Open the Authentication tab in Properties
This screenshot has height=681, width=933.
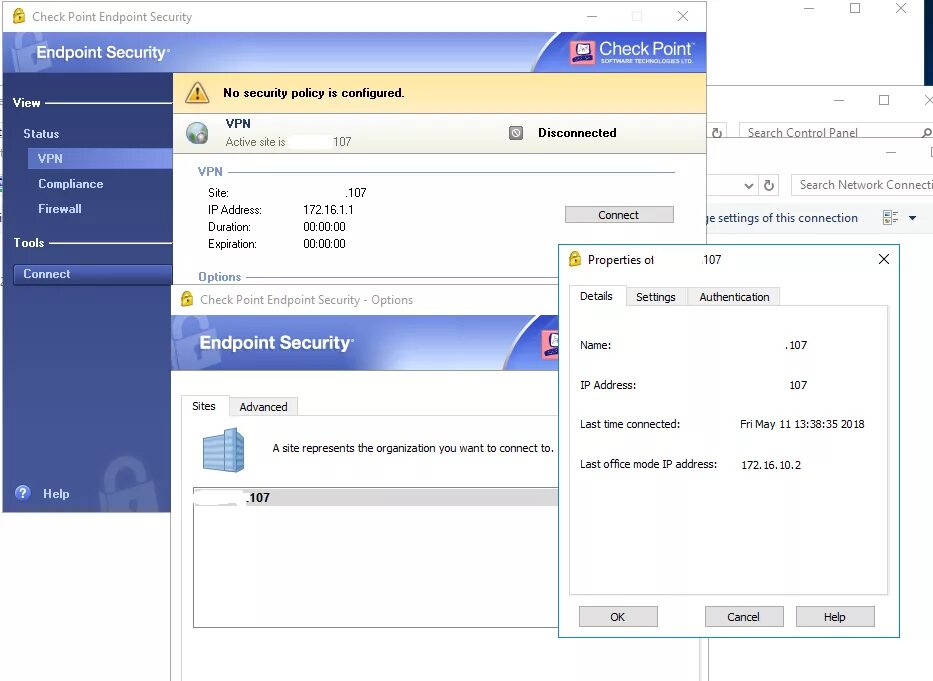click(734, 297)
